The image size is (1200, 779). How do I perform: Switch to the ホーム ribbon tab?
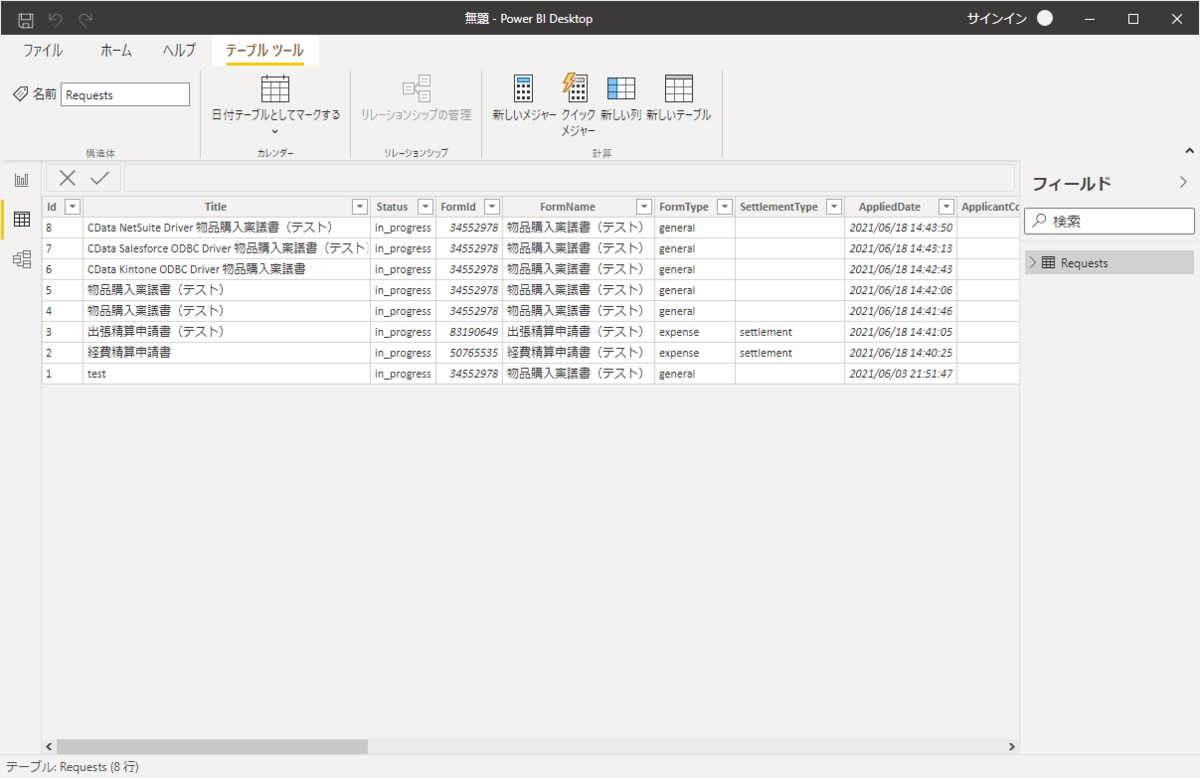[x=116, y=51]
